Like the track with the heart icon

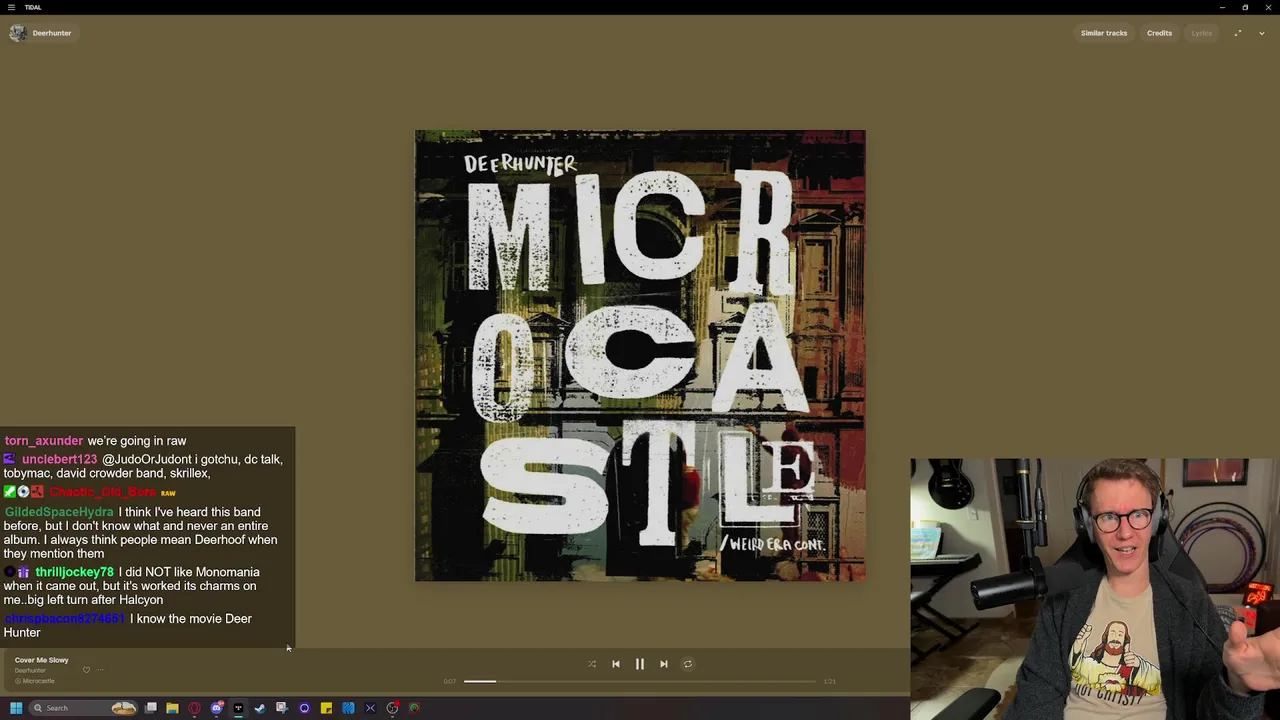click(86, 670)
